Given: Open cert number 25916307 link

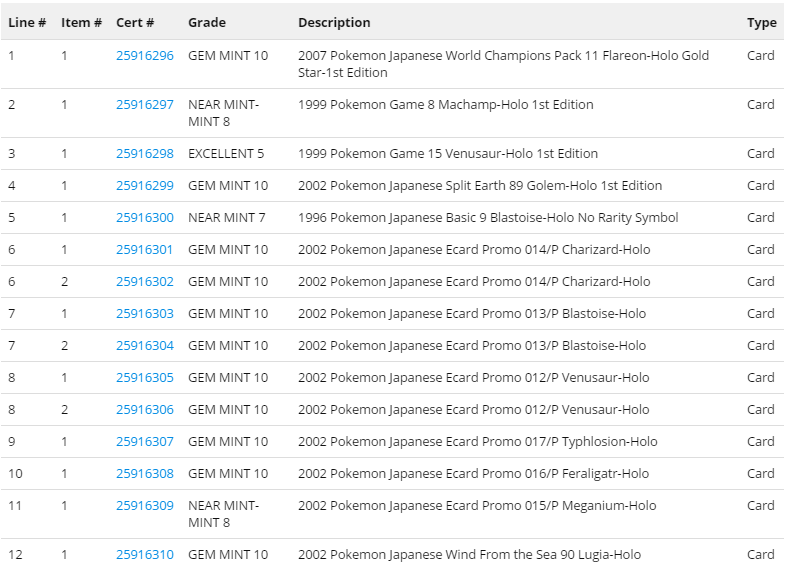Looking at the screenshot, I should [x=145, y=442].
